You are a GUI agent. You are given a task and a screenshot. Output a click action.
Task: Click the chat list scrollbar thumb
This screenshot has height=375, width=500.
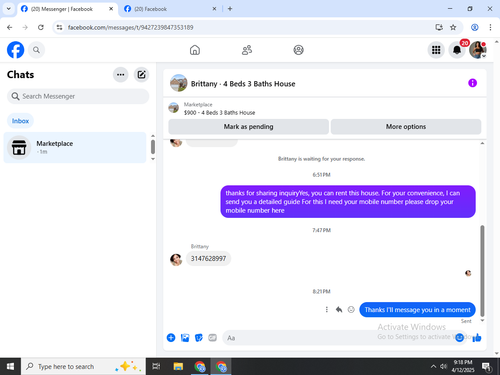pos(153,147)
